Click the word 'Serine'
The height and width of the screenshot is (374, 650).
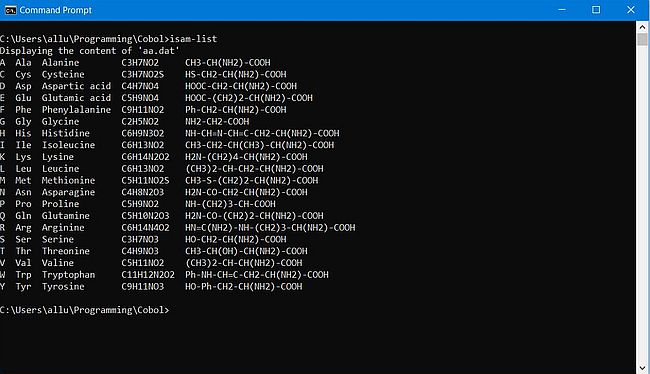[x=58, y=239]
